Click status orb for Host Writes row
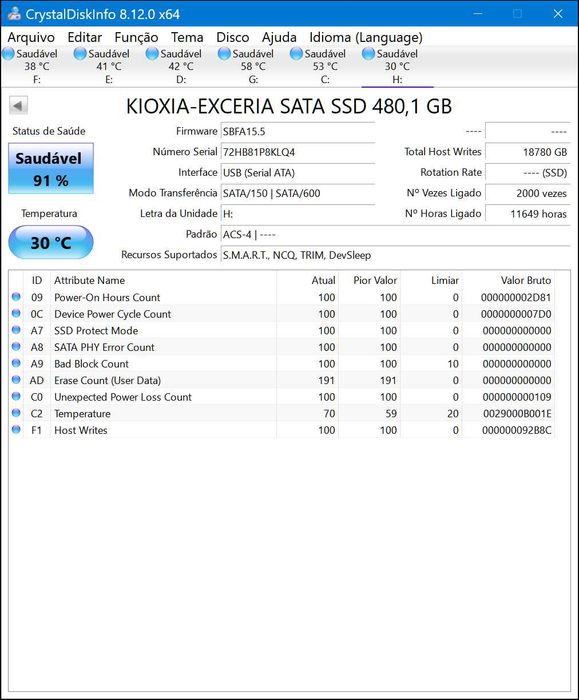The height and width of the screenshot is (700, 579). [16, 429]
